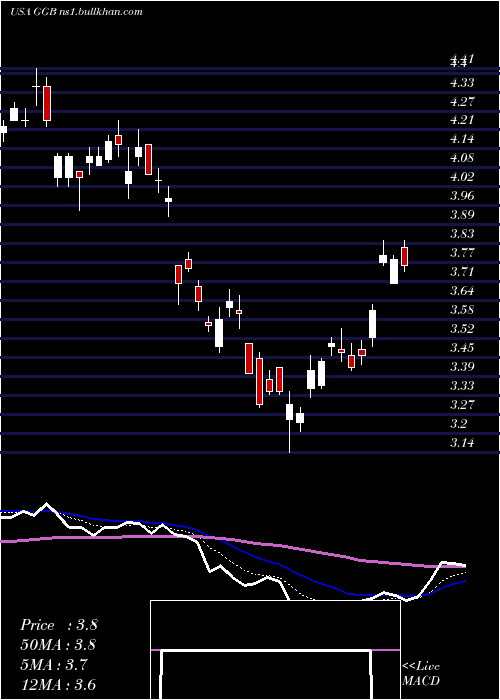
Task: Click the 3.45 price axis label
Action: point(462,348)
